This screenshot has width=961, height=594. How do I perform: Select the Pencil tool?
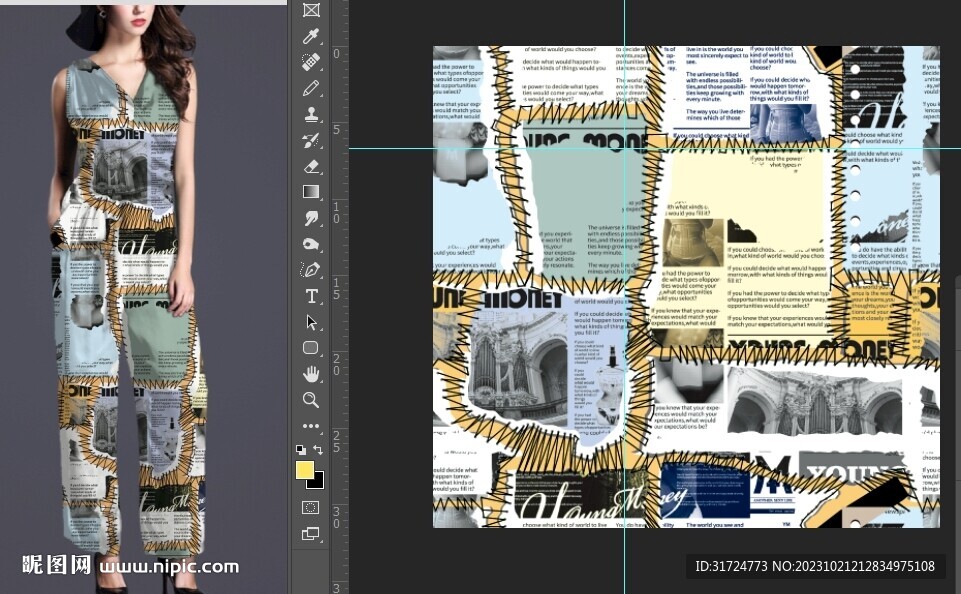(x=311, y=88)
